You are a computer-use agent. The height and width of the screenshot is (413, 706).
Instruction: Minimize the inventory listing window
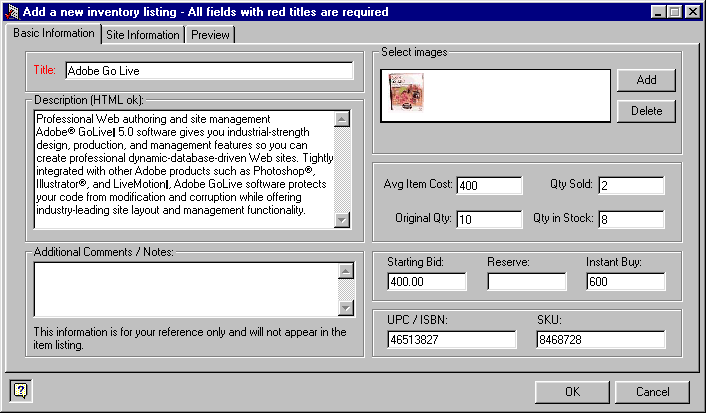click(x=658, y=12)
